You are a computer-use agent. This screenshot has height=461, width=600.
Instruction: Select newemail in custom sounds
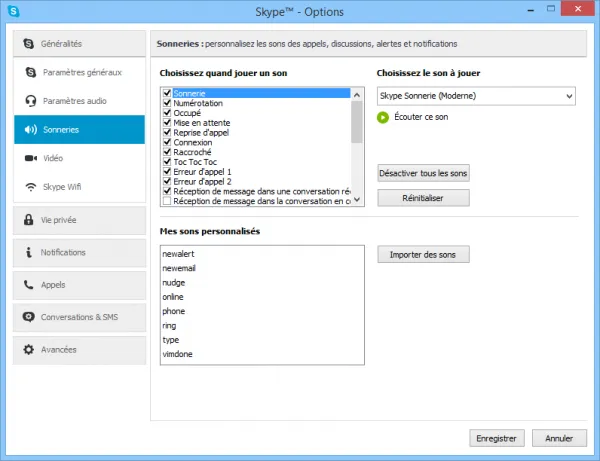click(179, 268)
